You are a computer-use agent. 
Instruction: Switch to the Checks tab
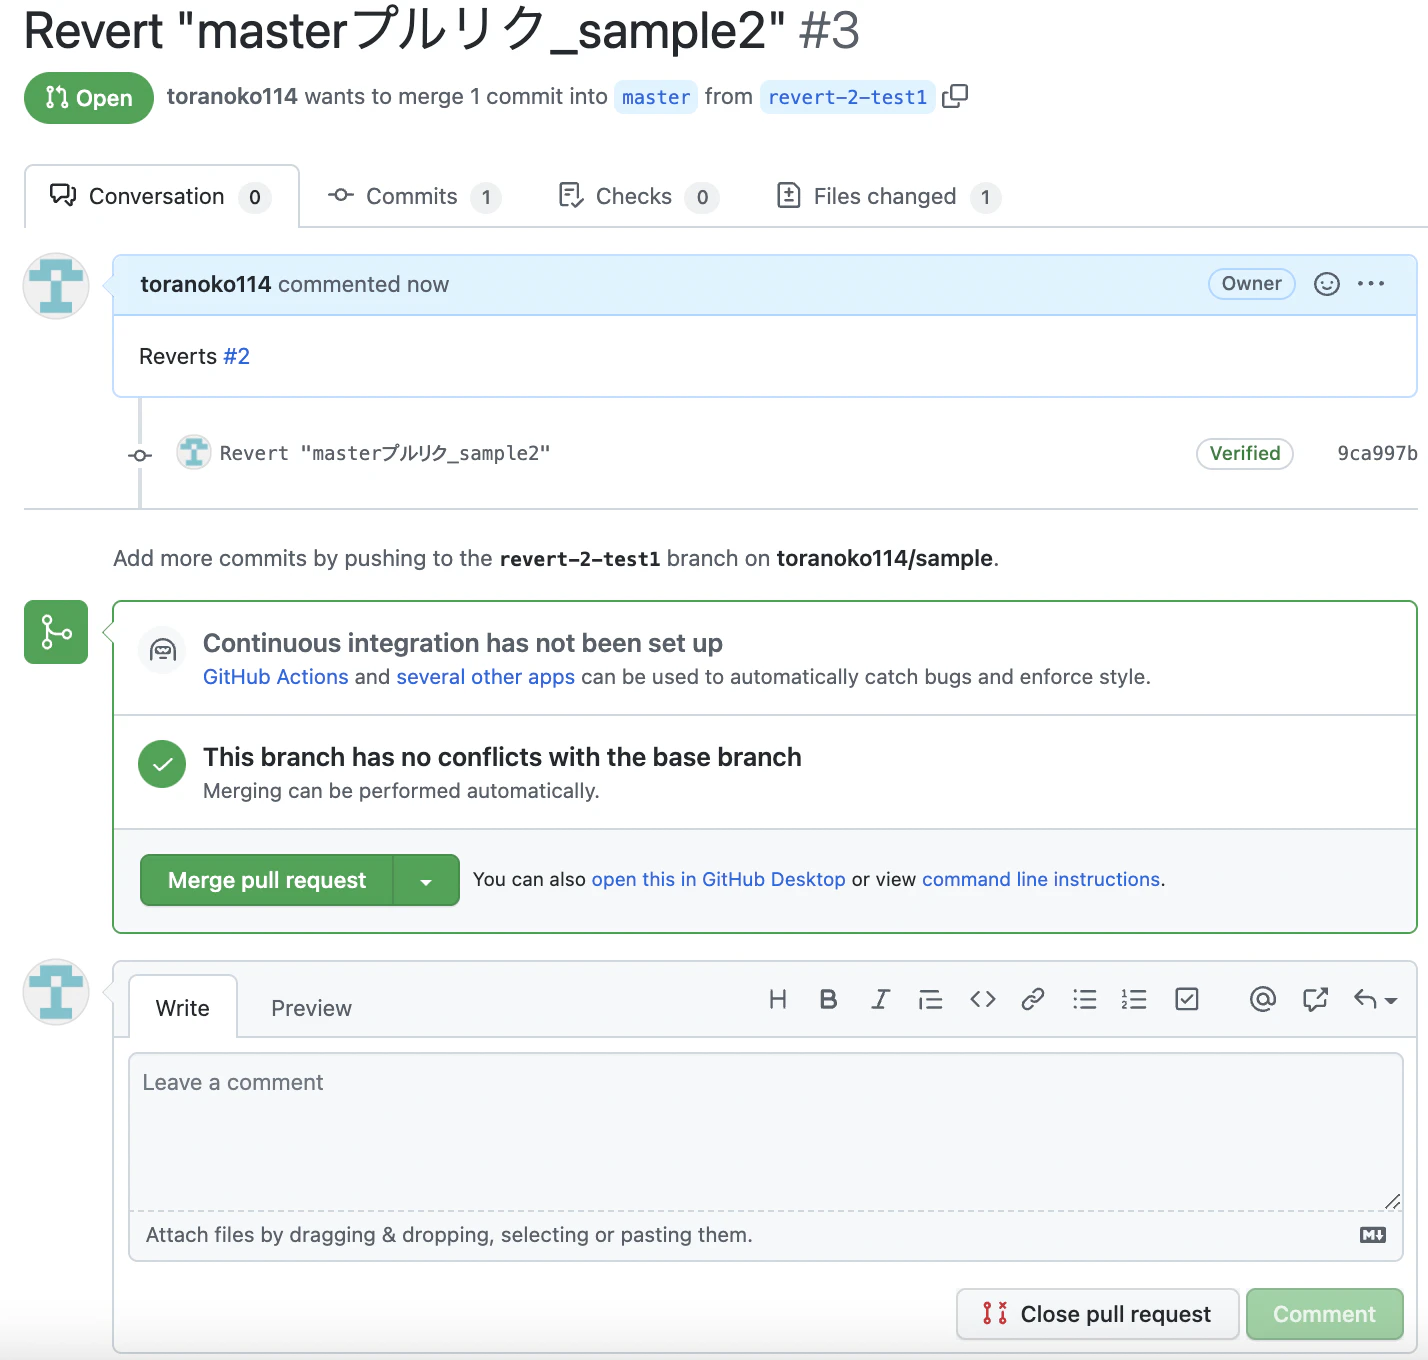click(x=638, y=196)
